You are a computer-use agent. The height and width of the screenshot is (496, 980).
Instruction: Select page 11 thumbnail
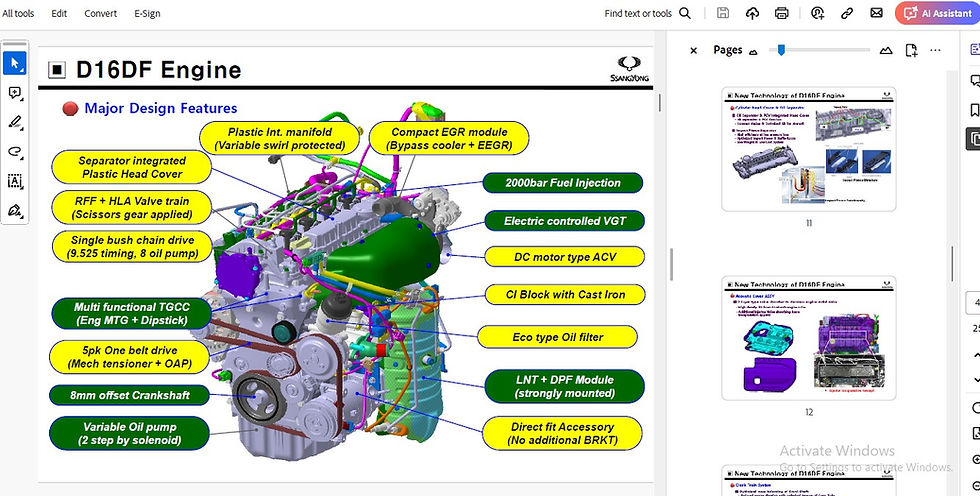pos(809,149)
